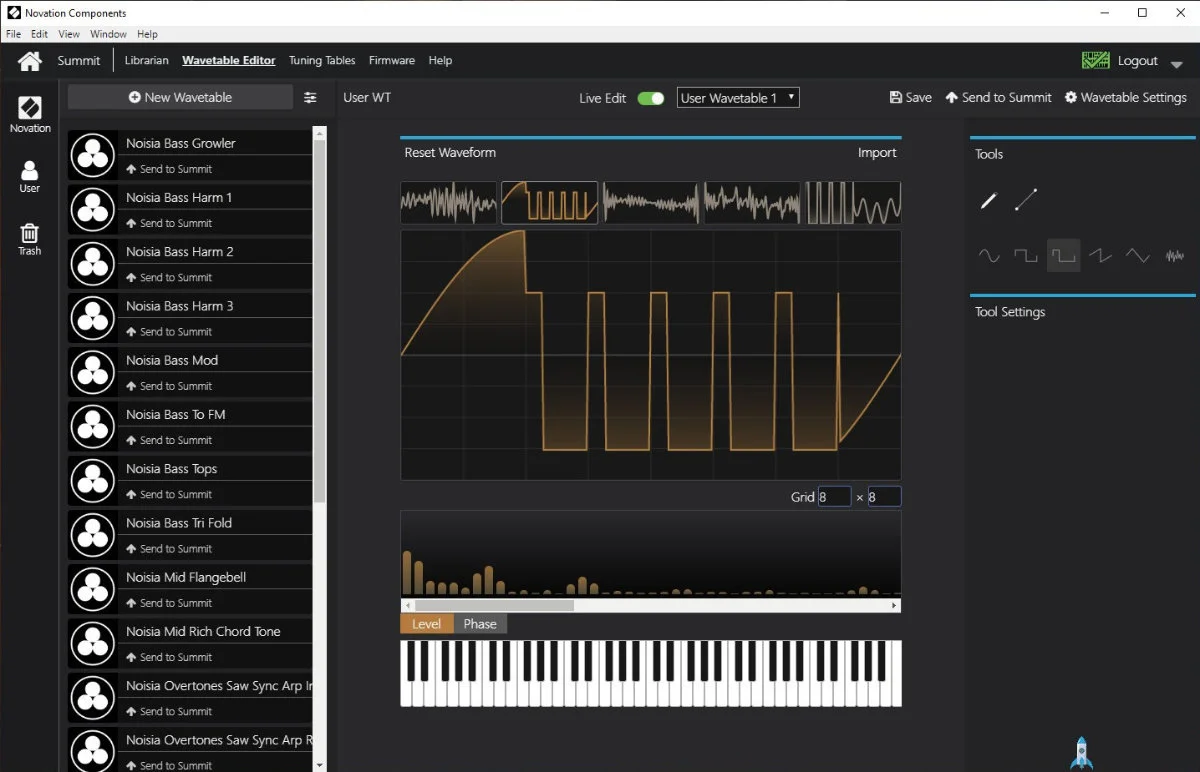This screenshot has width=1200, height=772.
Task: Select the Line draw tool
Action: coord(1025,201)
